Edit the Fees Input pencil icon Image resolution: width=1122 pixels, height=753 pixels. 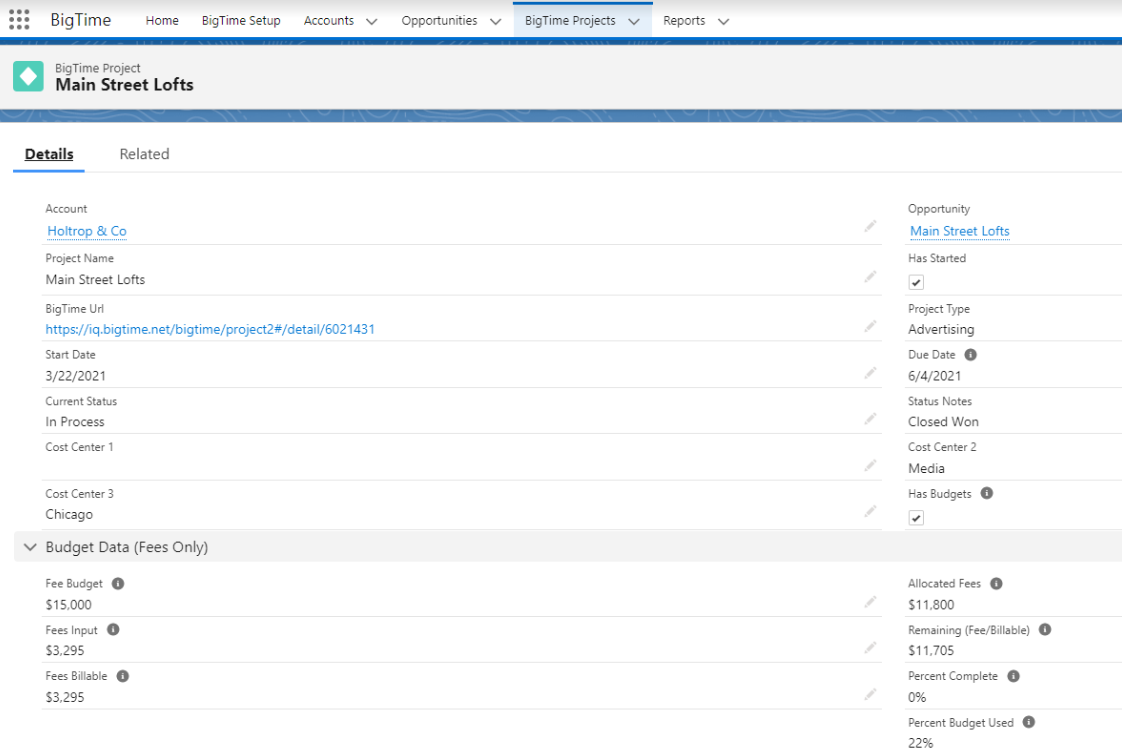click(x=870, y=648)
